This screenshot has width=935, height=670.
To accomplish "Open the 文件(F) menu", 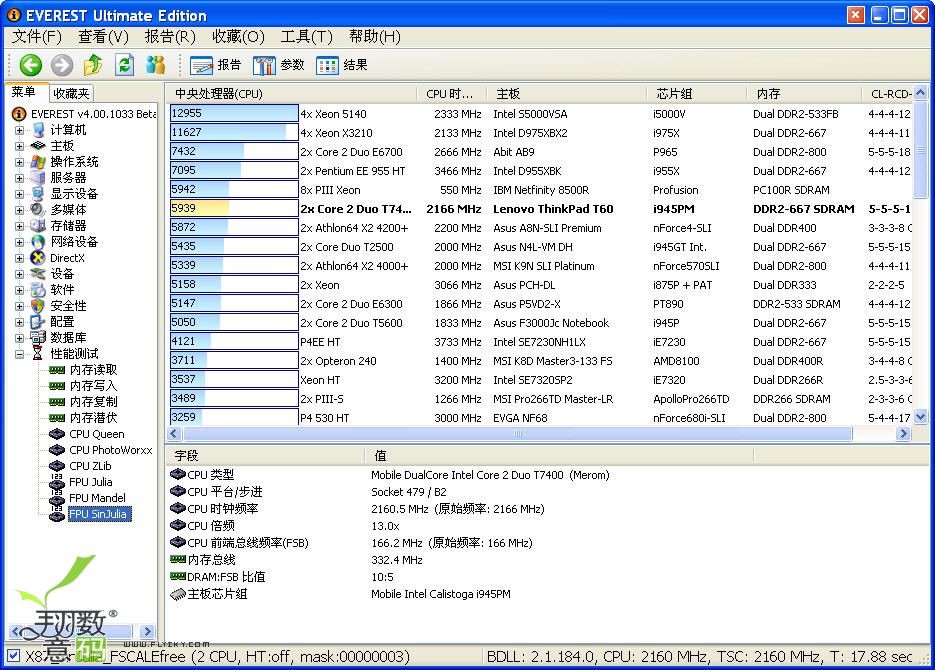I will [37, 37].
